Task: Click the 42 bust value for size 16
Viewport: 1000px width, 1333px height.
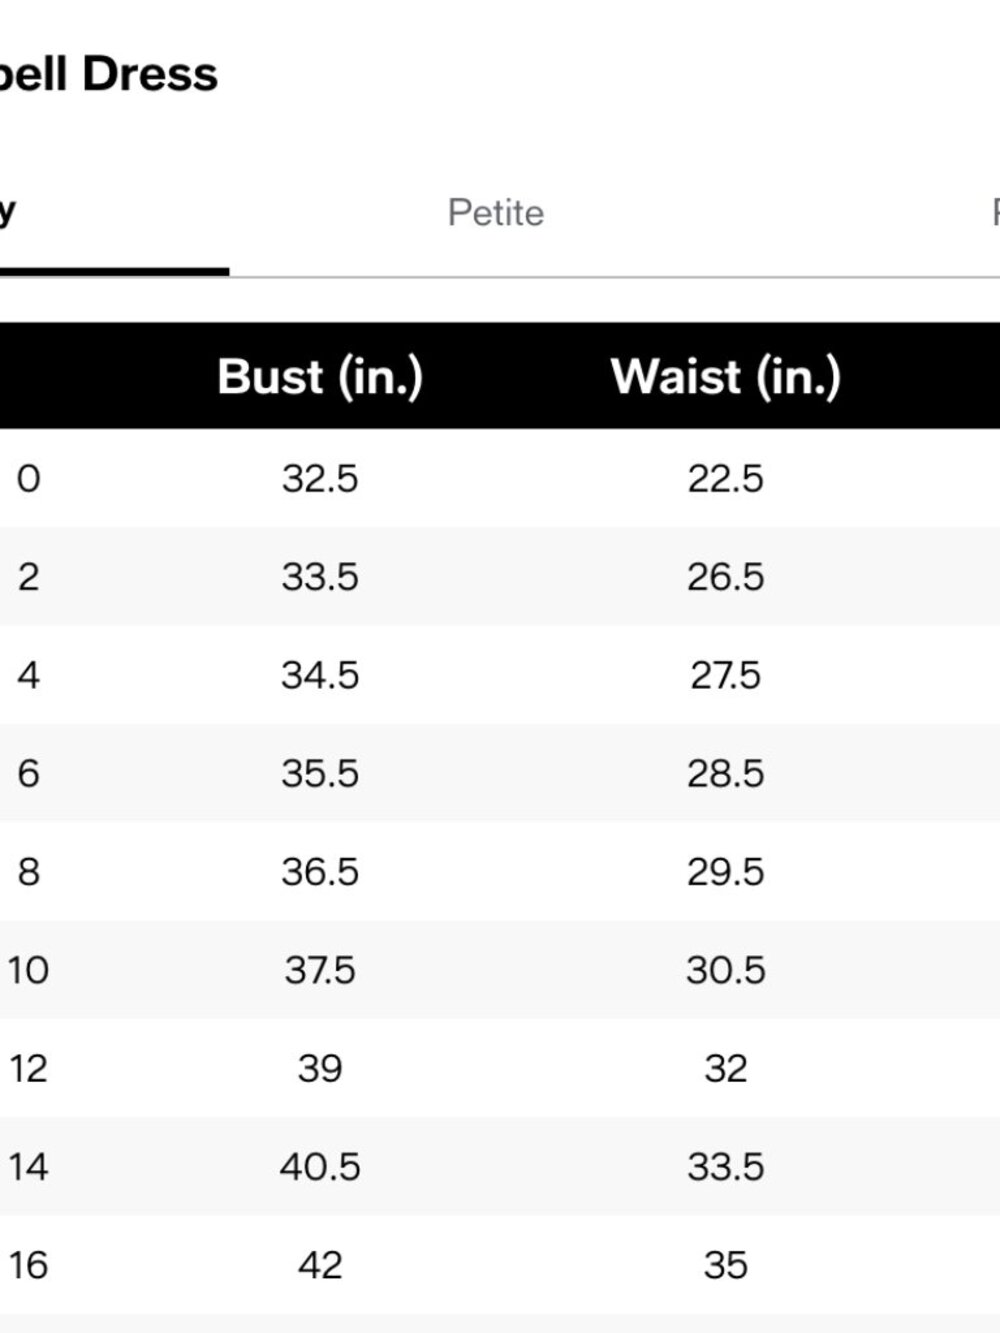Action: [320, 1265]
